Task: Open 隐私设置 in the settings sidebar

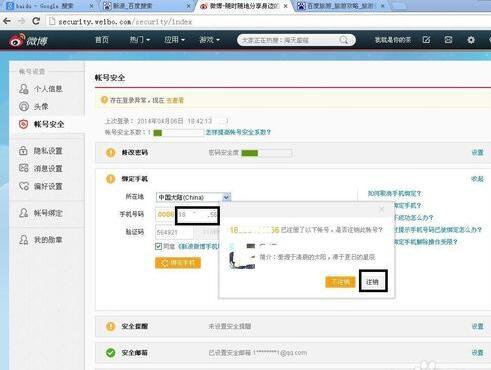Action: [48, 151]
